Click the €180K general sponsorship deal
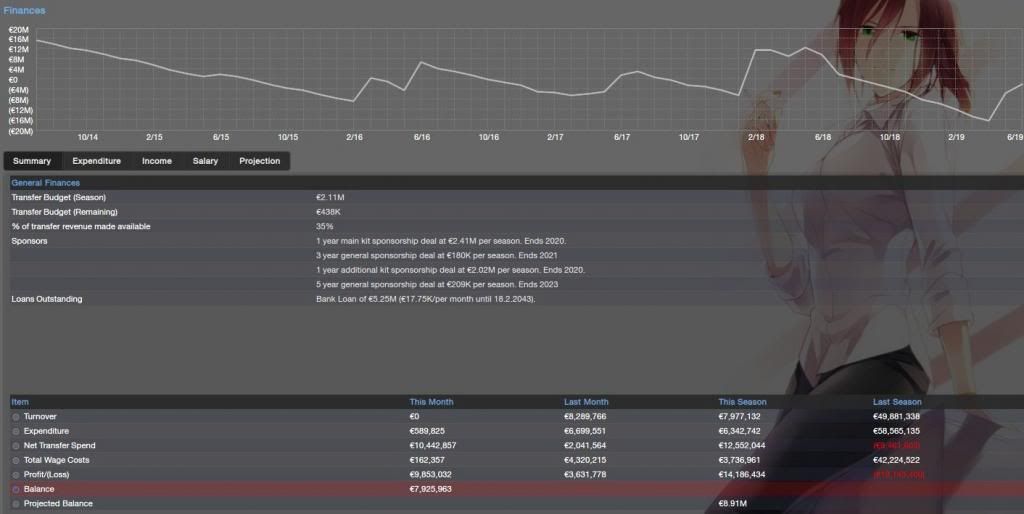The width and height of the screenshot is (1024, 514). [436, 255]
